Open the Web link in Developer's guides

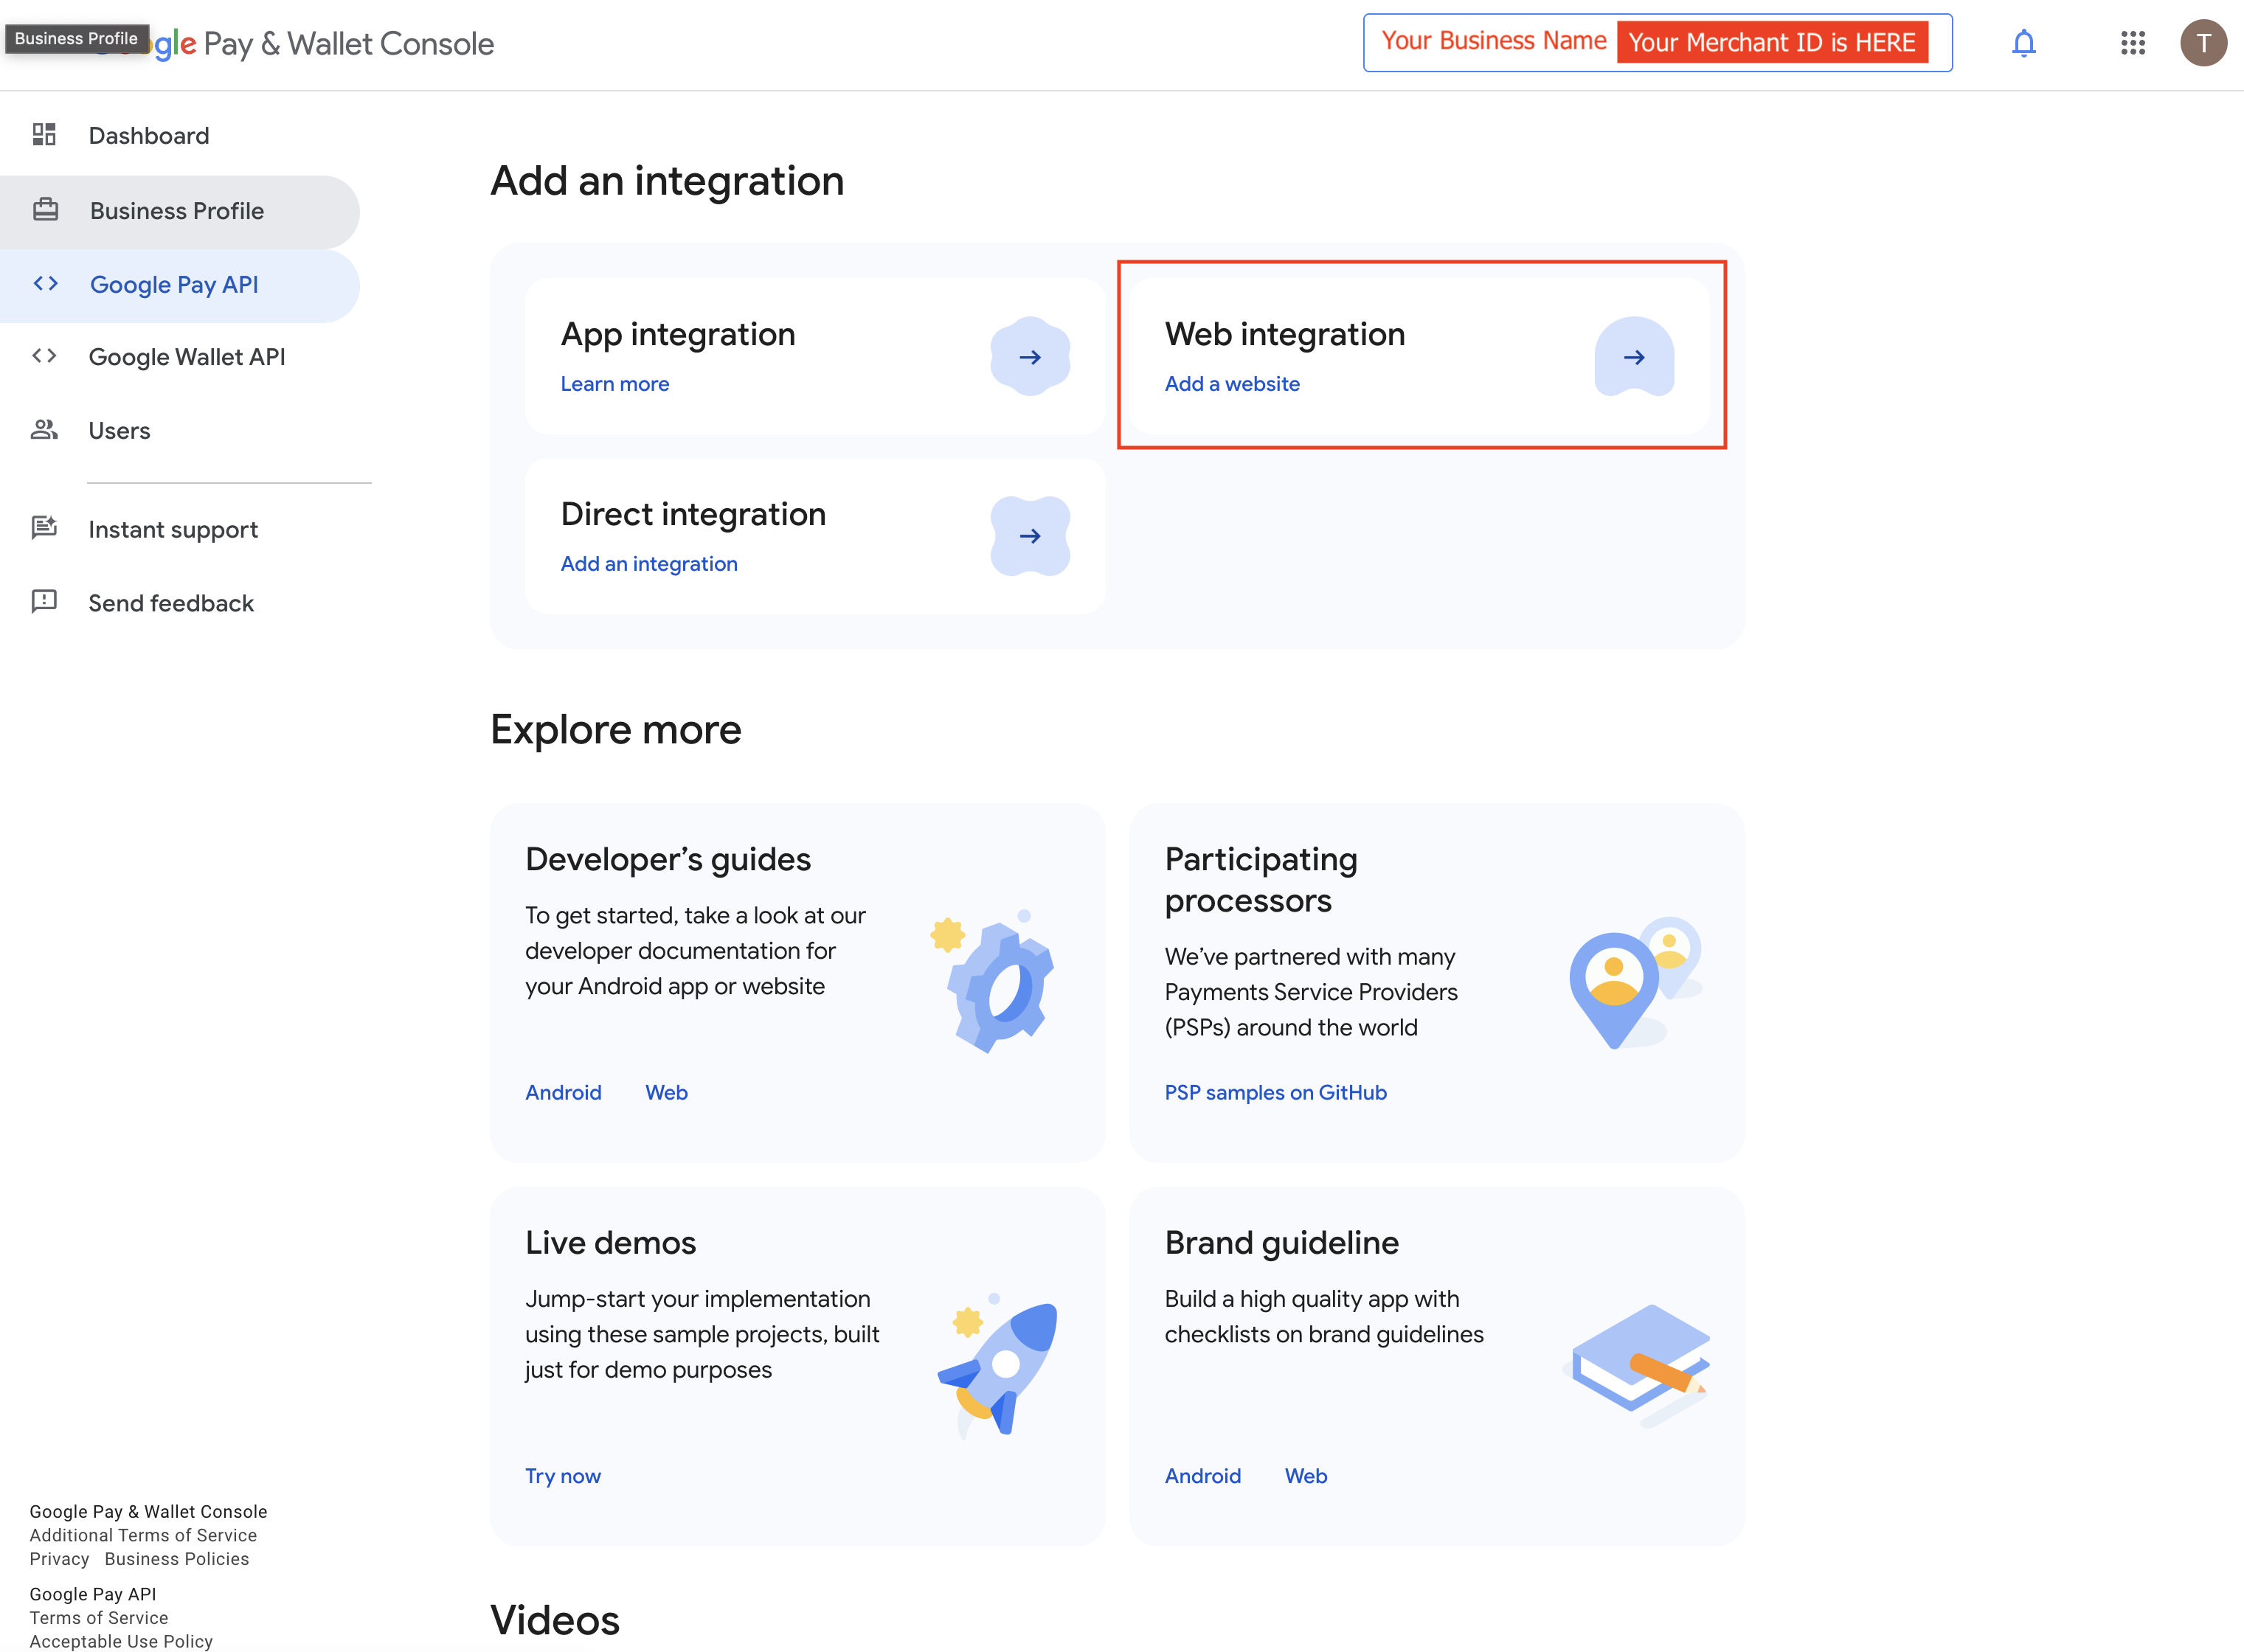coord(666,1092)
